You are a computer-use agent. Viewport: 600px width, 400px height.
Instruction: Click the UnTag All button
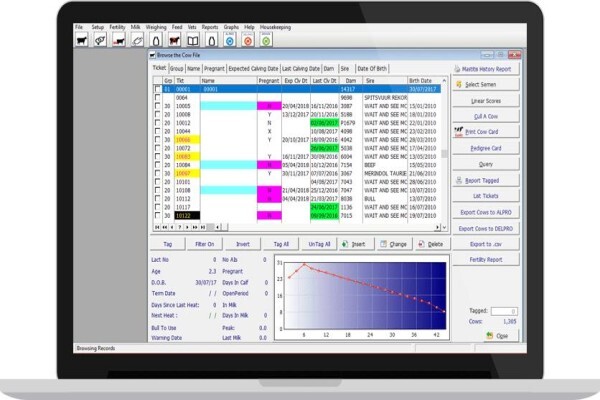pos(319,244)
